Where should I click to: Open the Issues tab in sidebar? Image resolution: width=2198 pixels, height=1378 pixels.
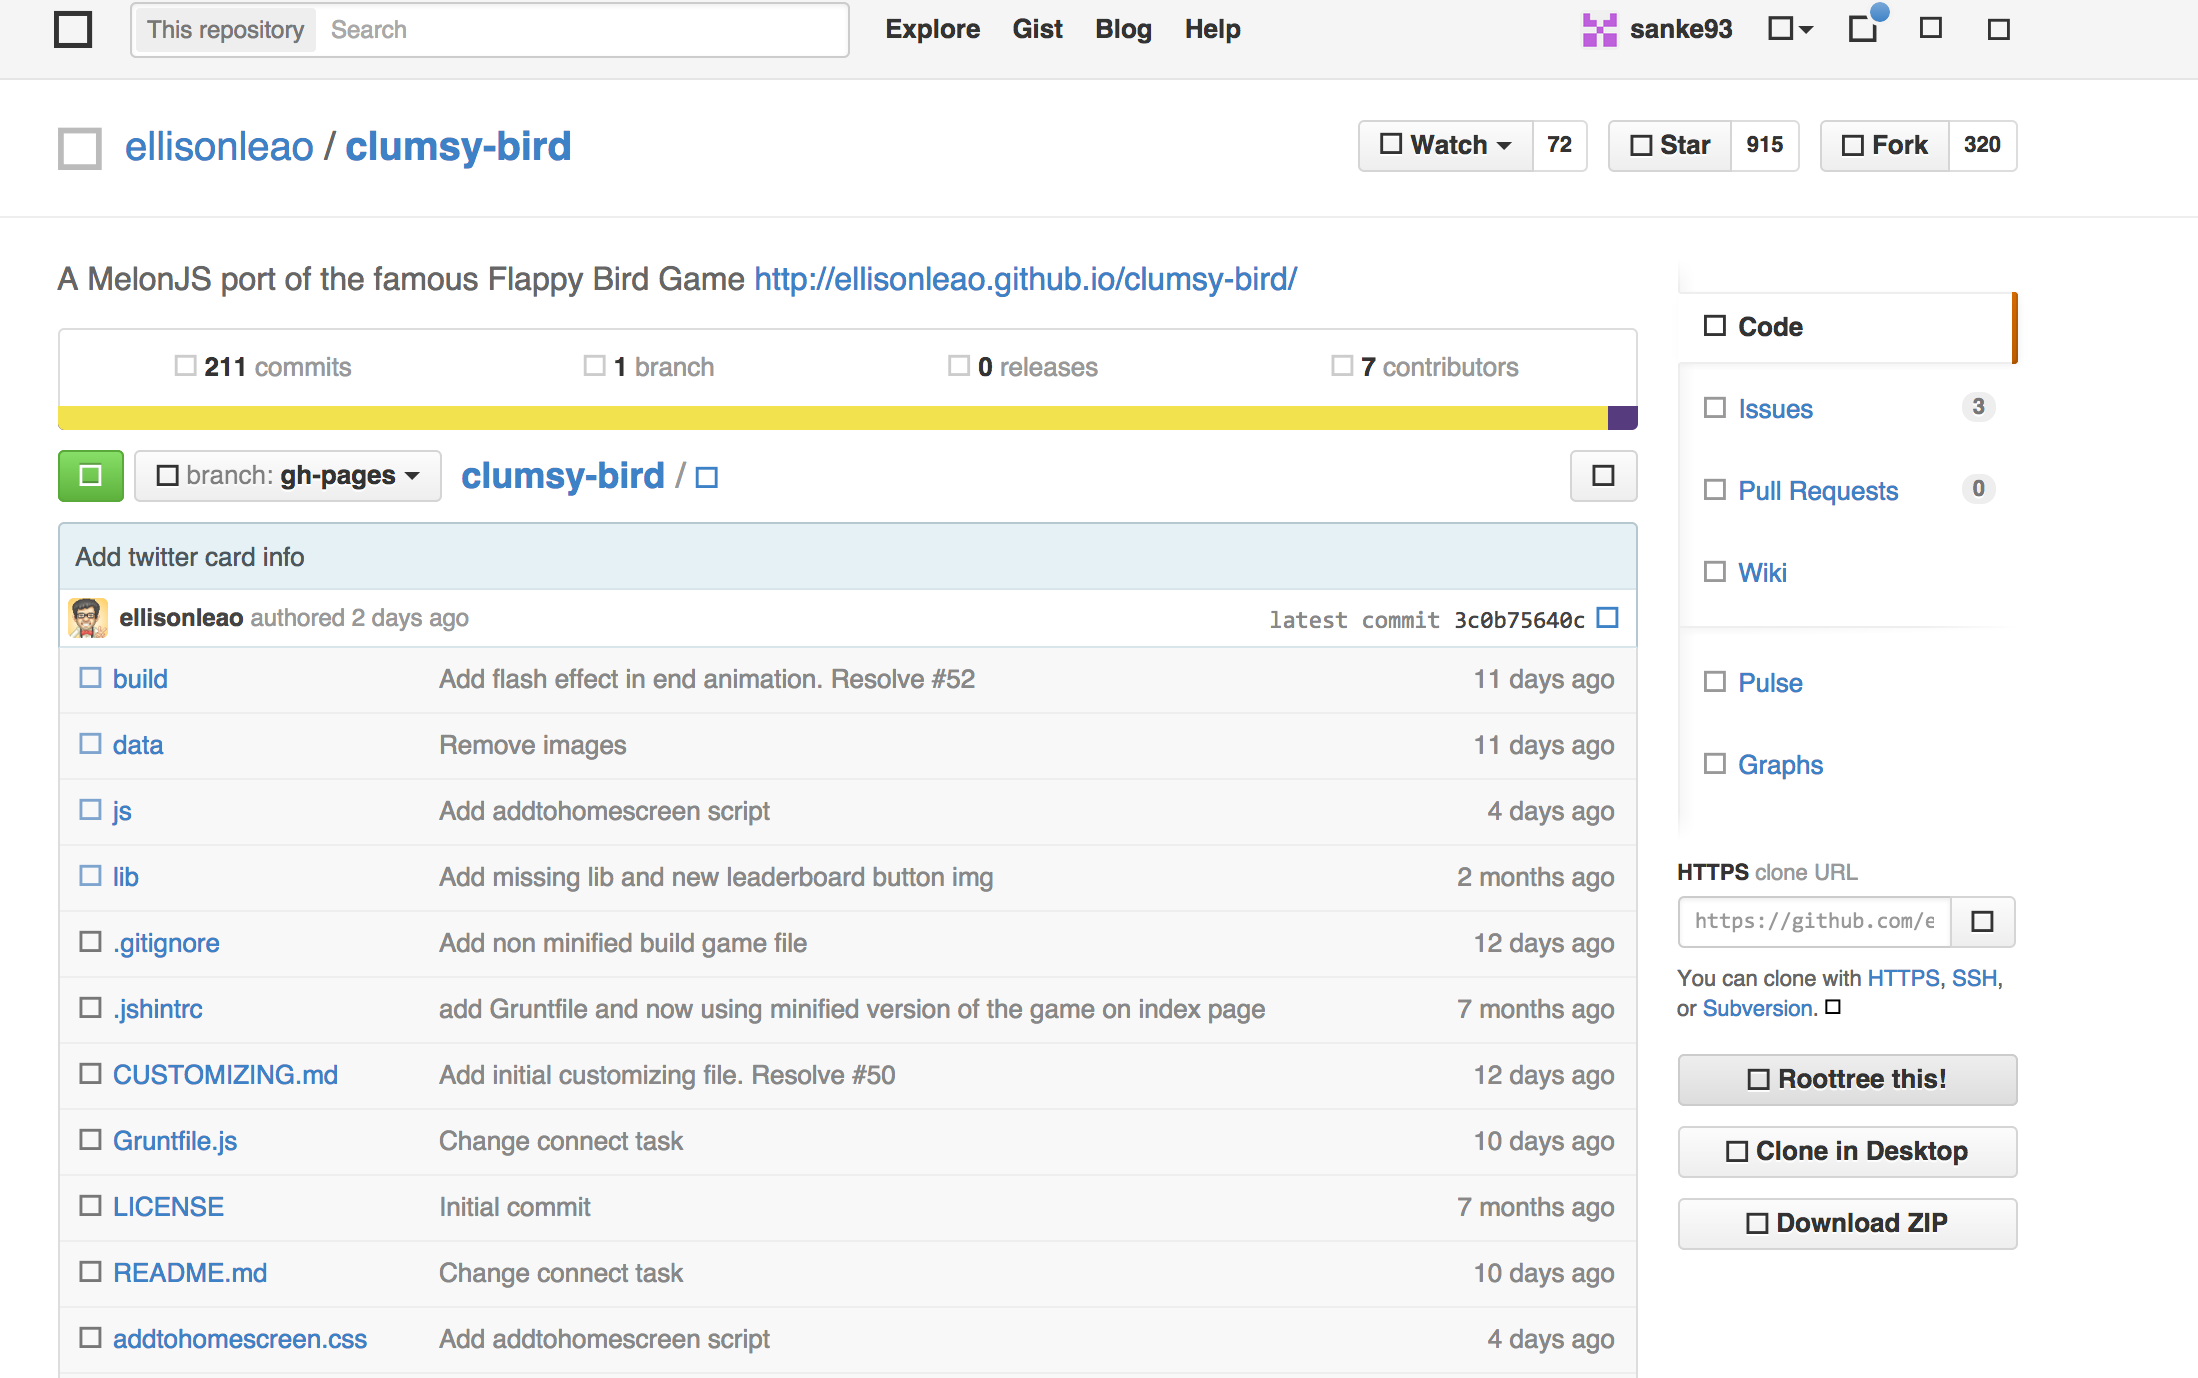coord(1774,409)
